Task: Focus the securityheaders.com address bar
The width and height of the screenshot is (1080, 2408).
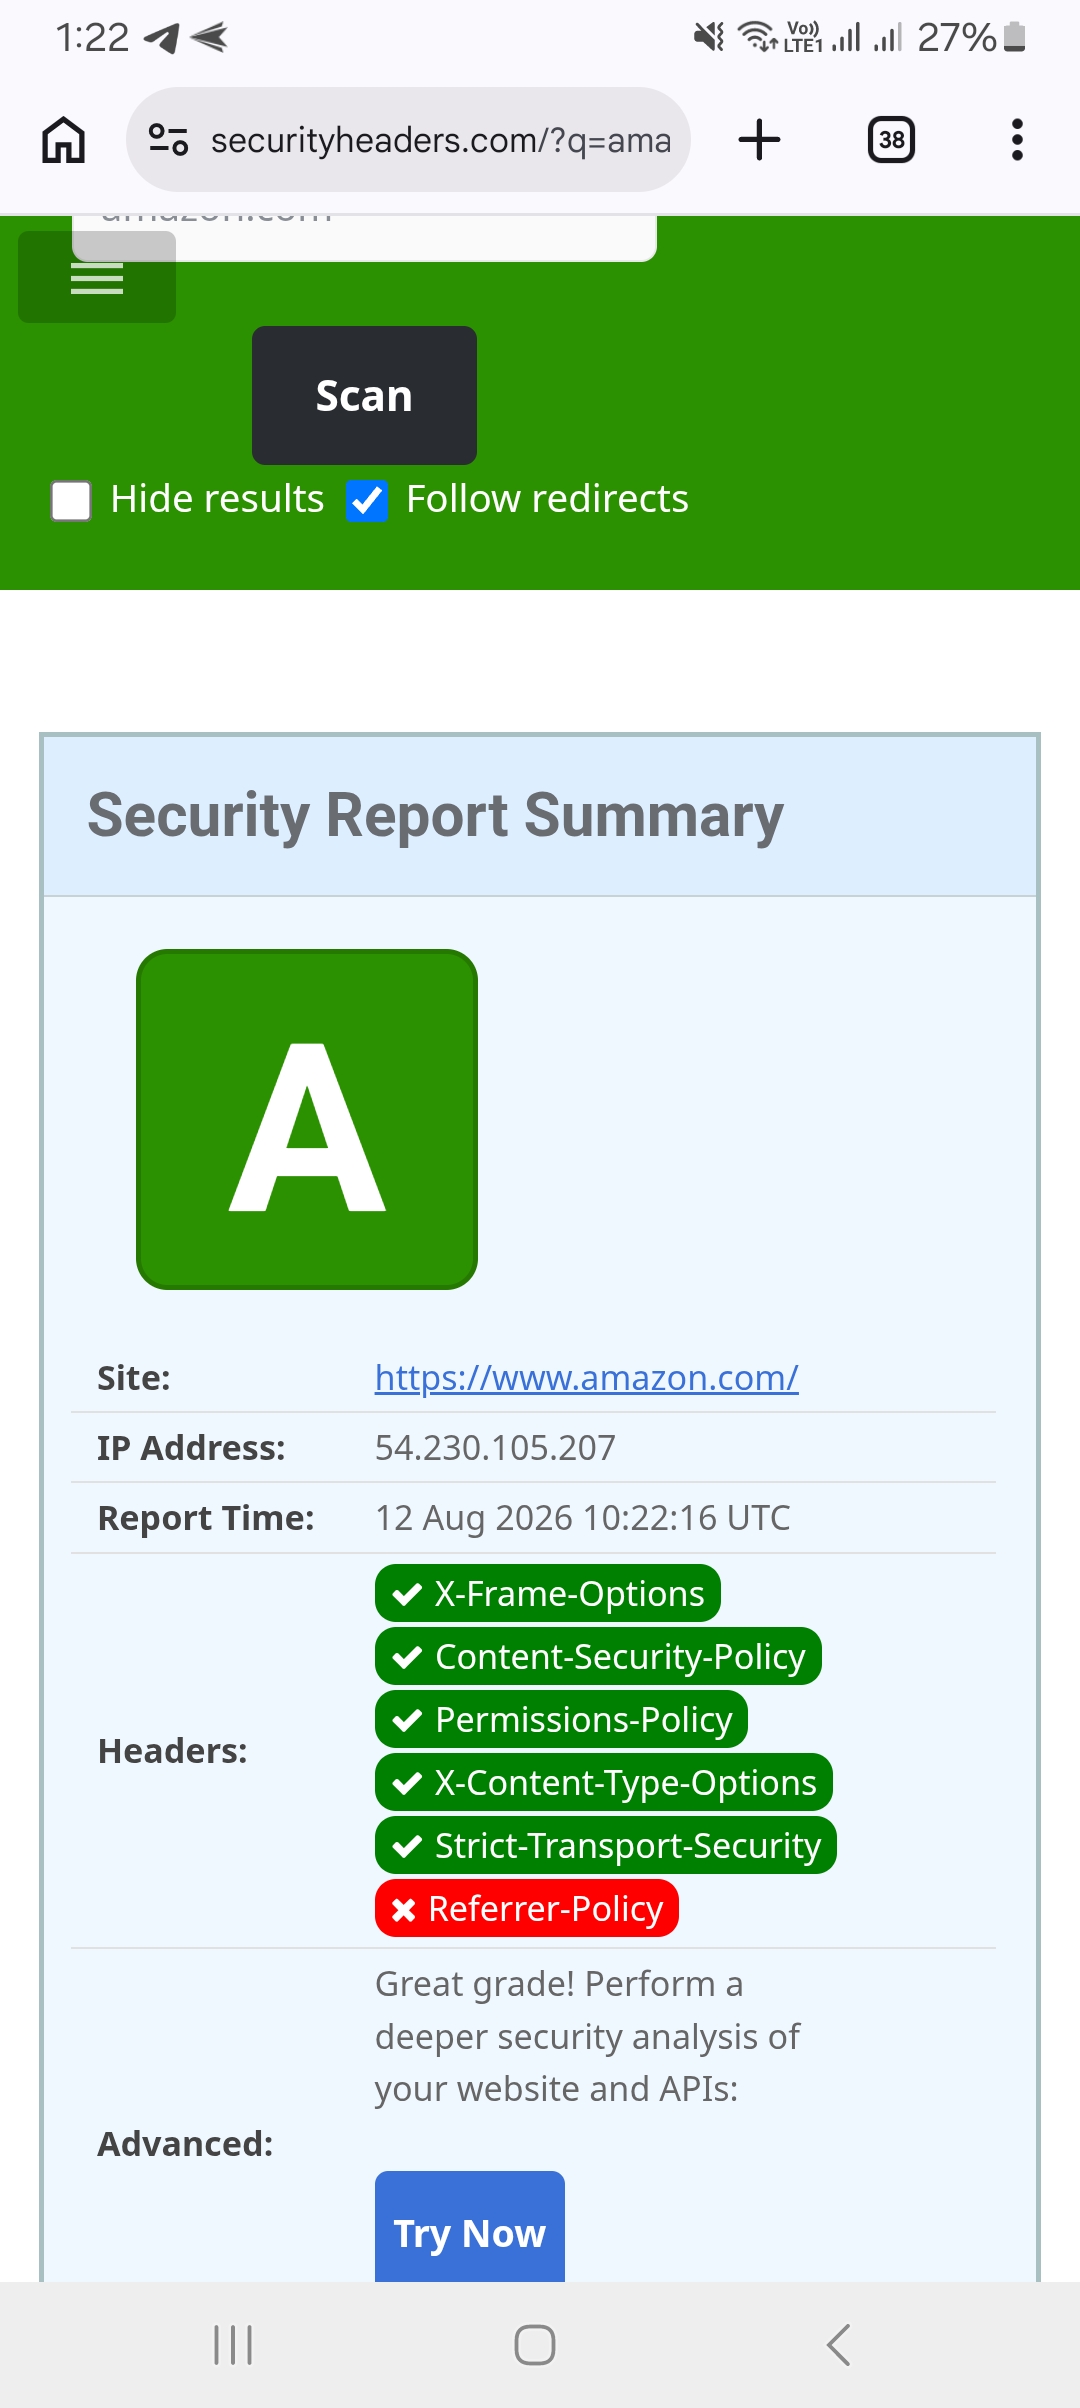Action: 408,139
